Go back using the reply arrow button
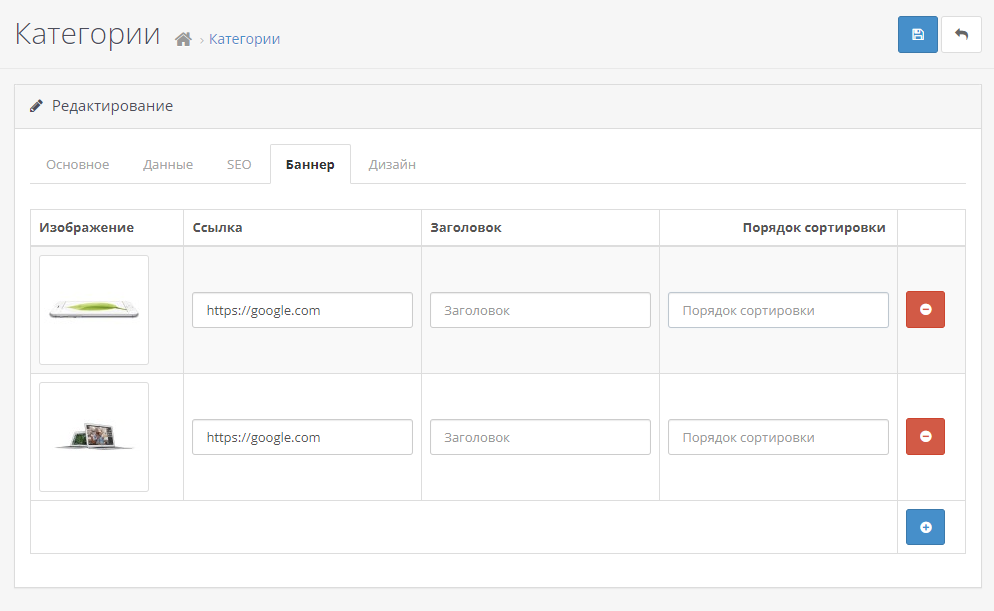The image size is (994, 611). coord(961,34)
